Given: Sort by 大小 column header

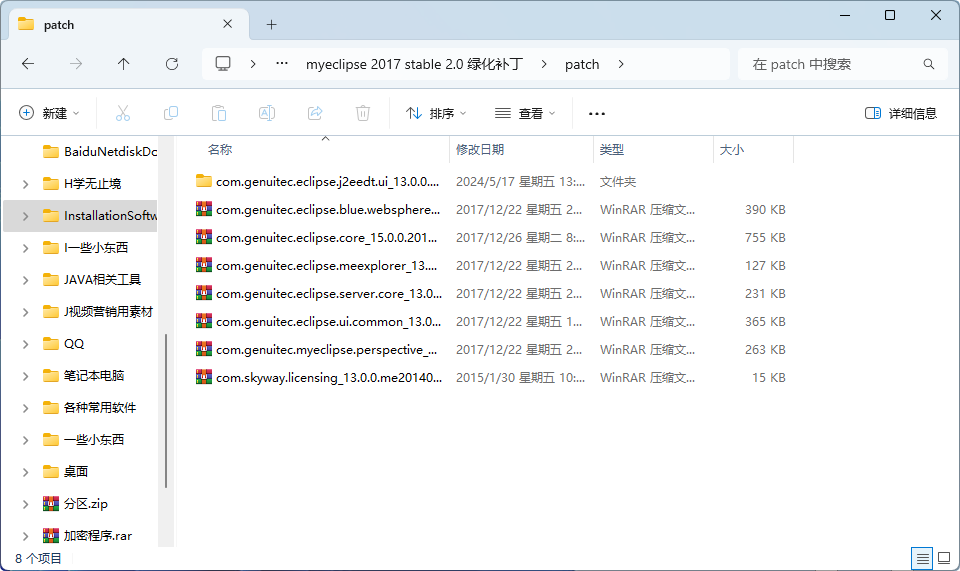Looking at the screenshot, I should [732, 150].
